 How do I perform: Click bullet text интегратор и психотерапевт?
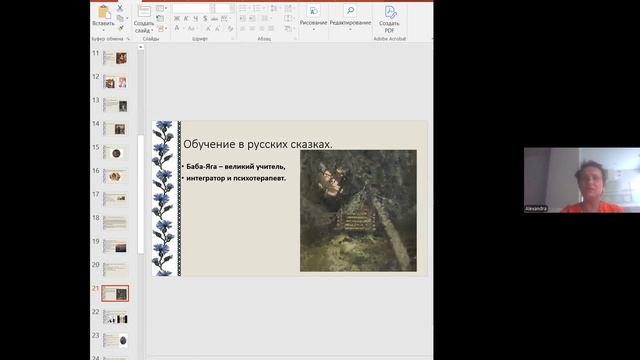236,178
